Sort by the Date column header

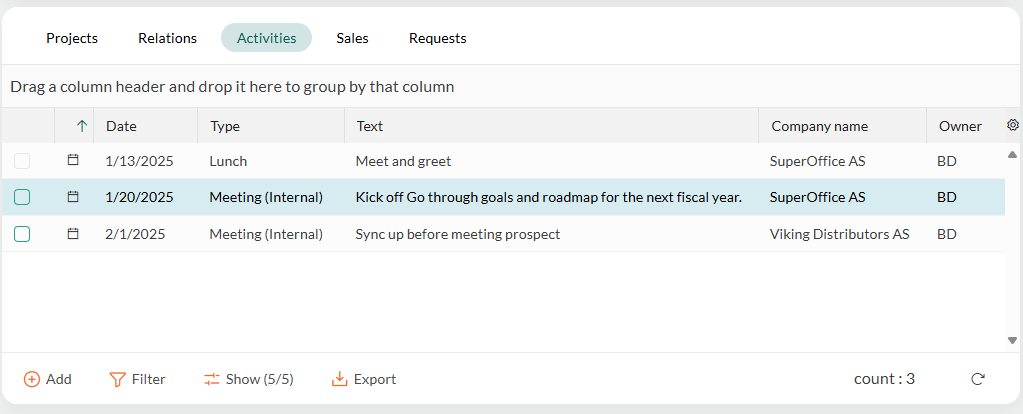[121, 126]
